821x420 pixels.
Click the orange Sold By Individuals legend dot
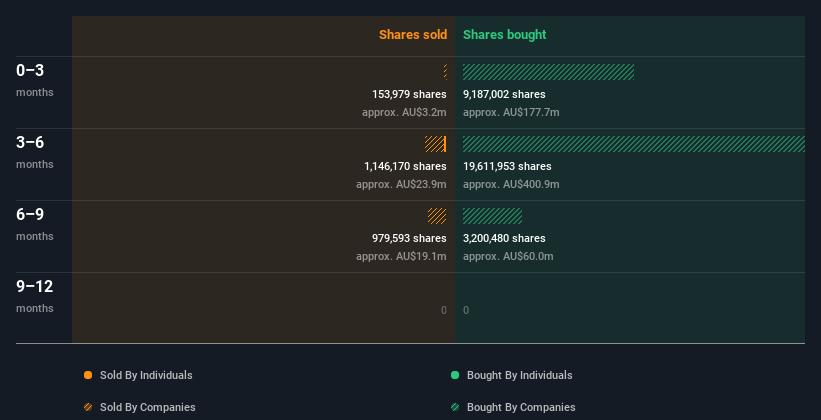click(88, 375)
